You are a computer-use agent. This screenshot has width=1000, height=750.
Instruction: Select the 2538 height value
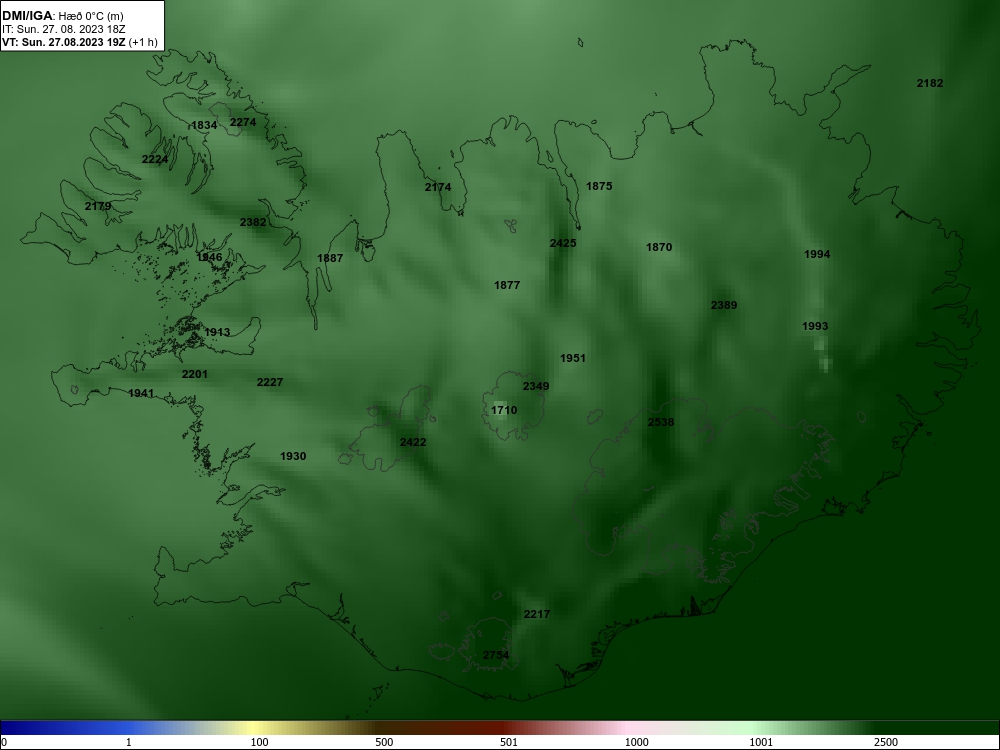661,422
